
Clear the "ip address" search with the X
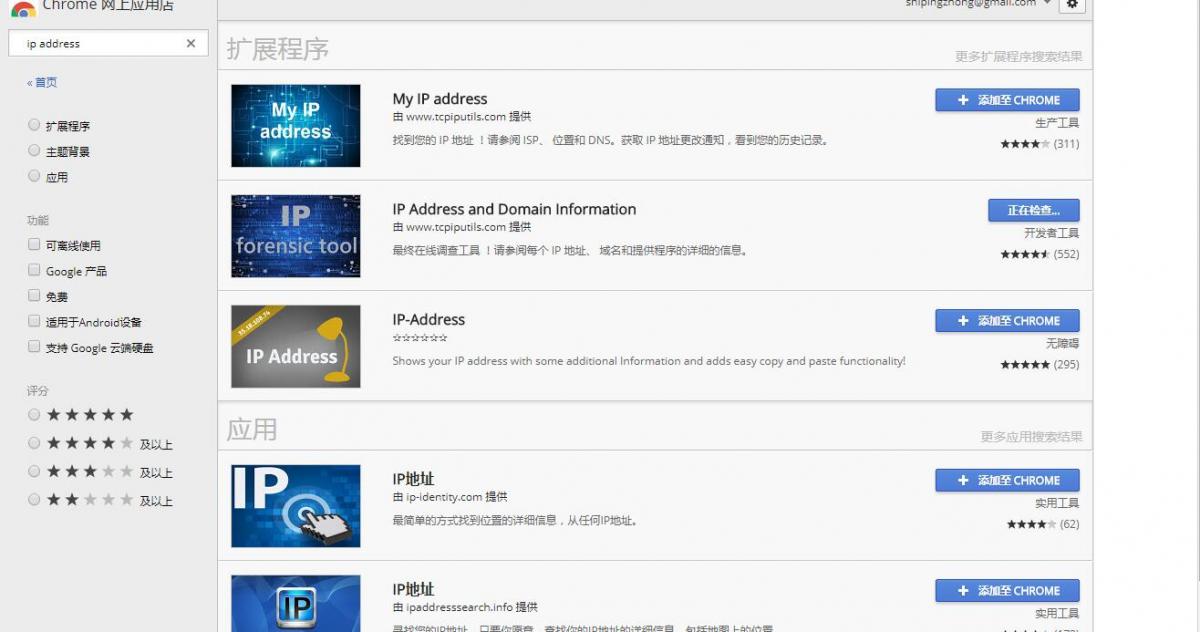tap(191, 44)
